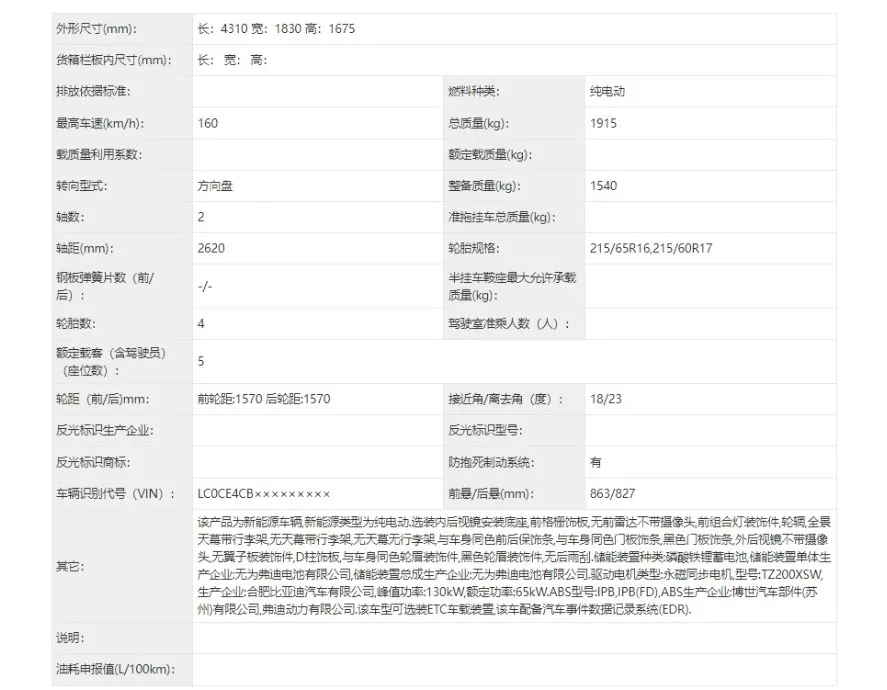Click the 前悬/后悬(mm) label
887x690 pixels.
pos(490,493)
